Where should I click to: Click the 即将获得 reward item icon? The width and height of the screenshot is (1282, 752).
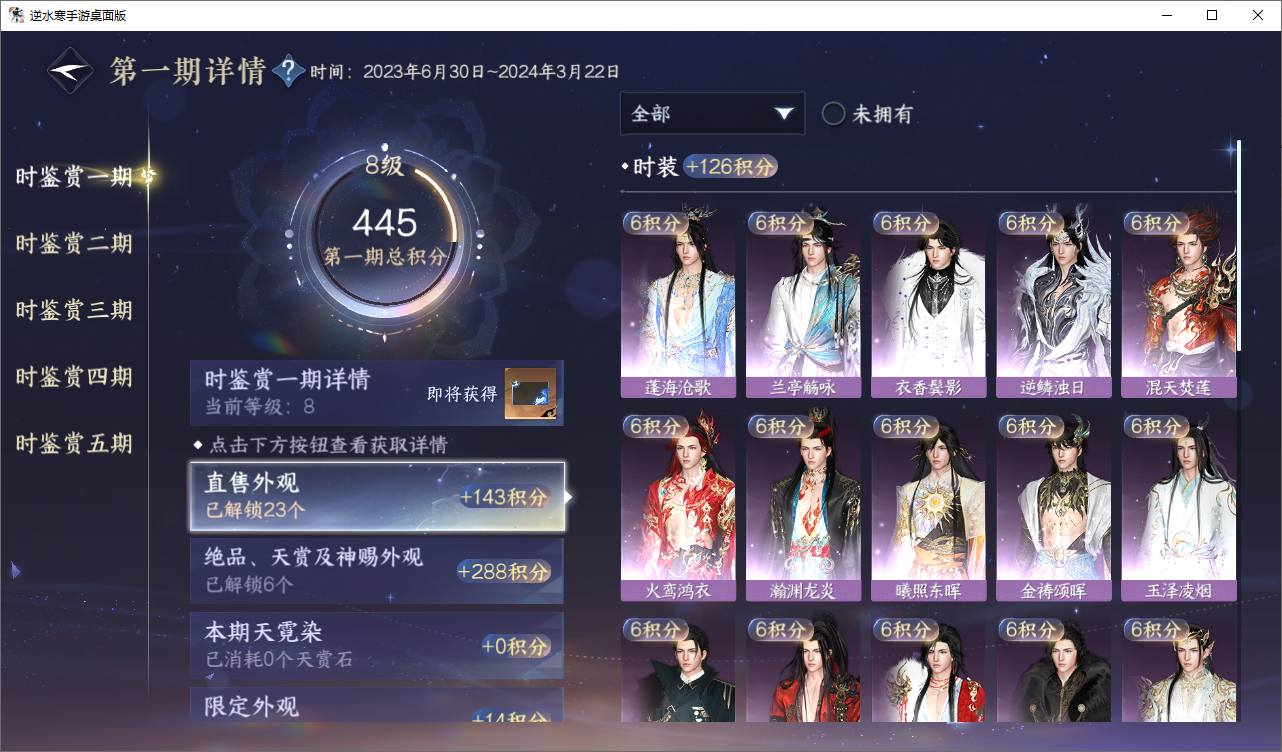point(530,394)
